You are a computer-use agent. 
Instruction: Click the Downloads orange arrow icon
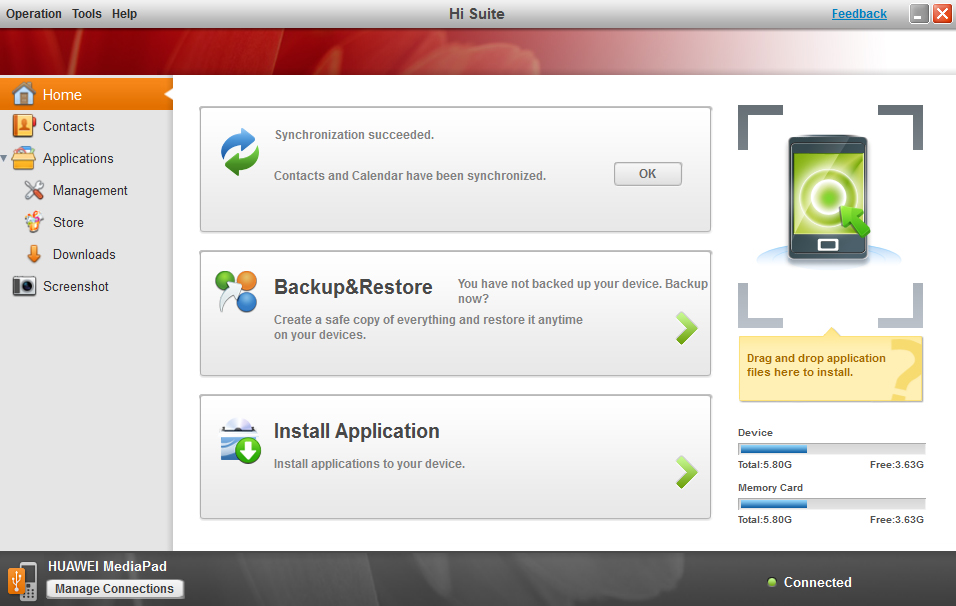[34, 254]
